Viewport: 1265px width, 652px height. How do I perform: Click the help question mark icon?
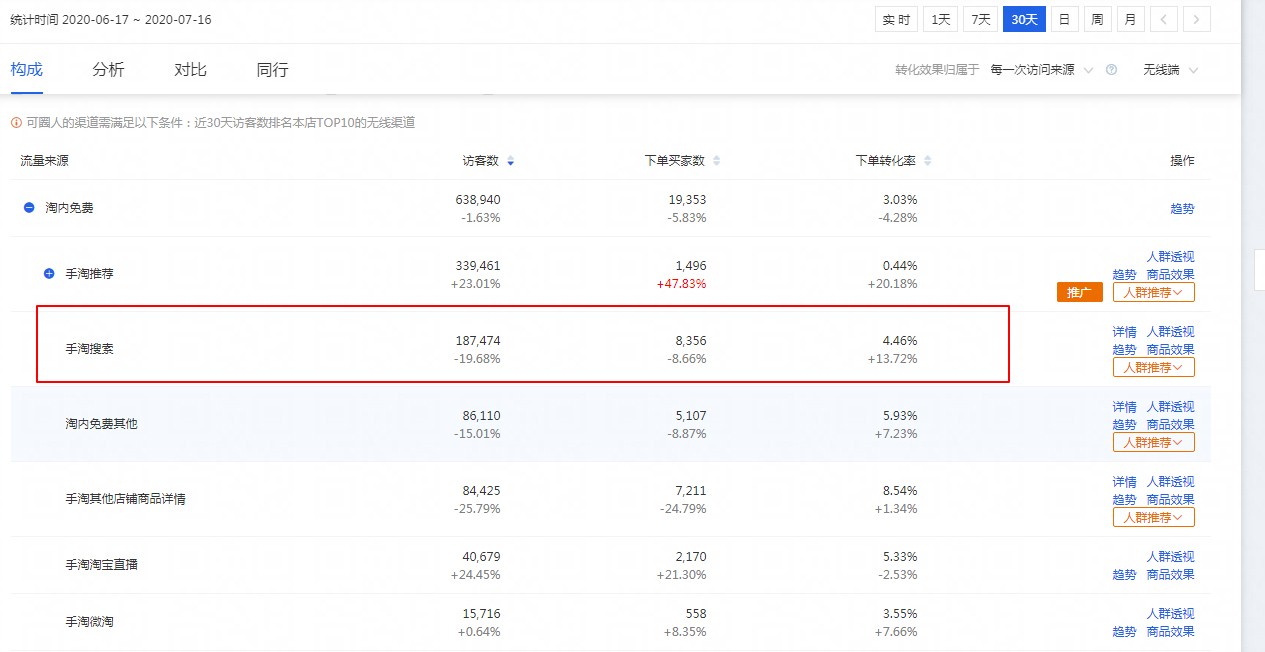(1111, 70)
